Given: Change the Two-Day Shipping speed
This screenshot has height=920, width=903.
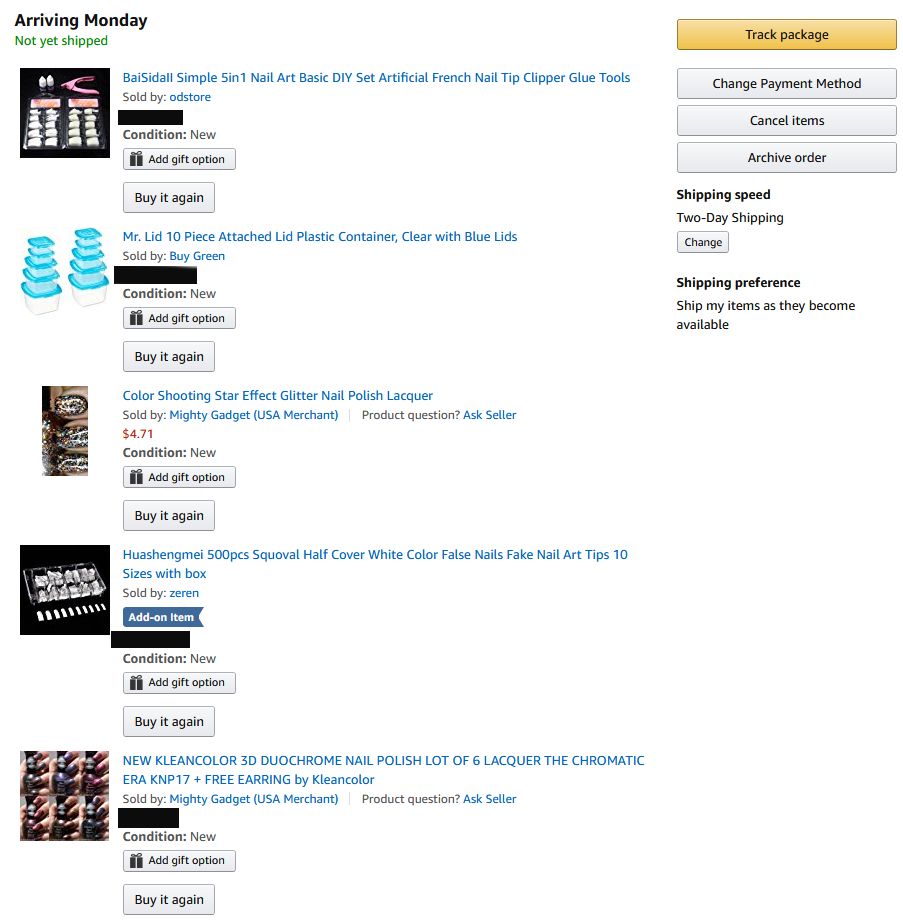Looking at the screenshot, I should pos(703,242).
